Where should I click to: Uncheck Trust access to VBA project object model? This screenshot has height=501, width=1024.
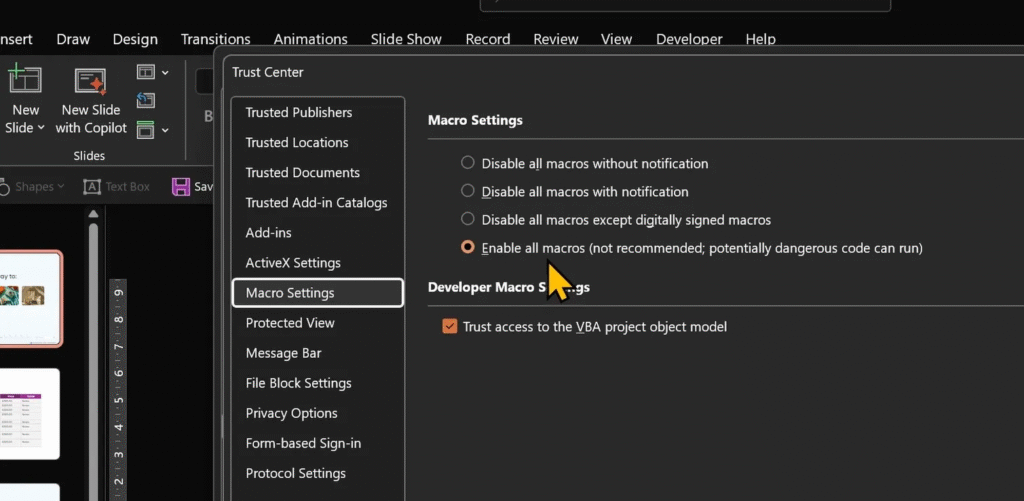coord(449,326)
